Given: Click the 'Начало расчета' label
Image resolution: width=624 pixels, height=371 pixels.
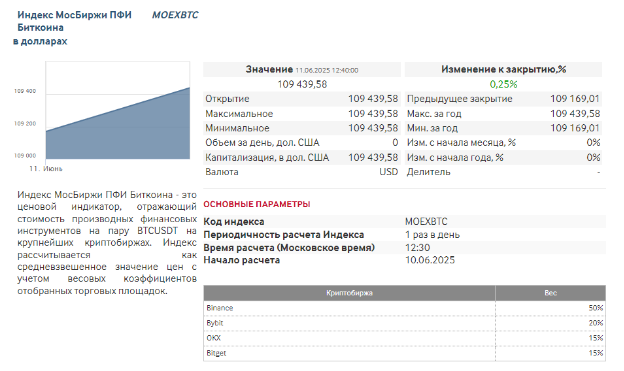Looking at the screenshot, I should click(x=242, y=260).
